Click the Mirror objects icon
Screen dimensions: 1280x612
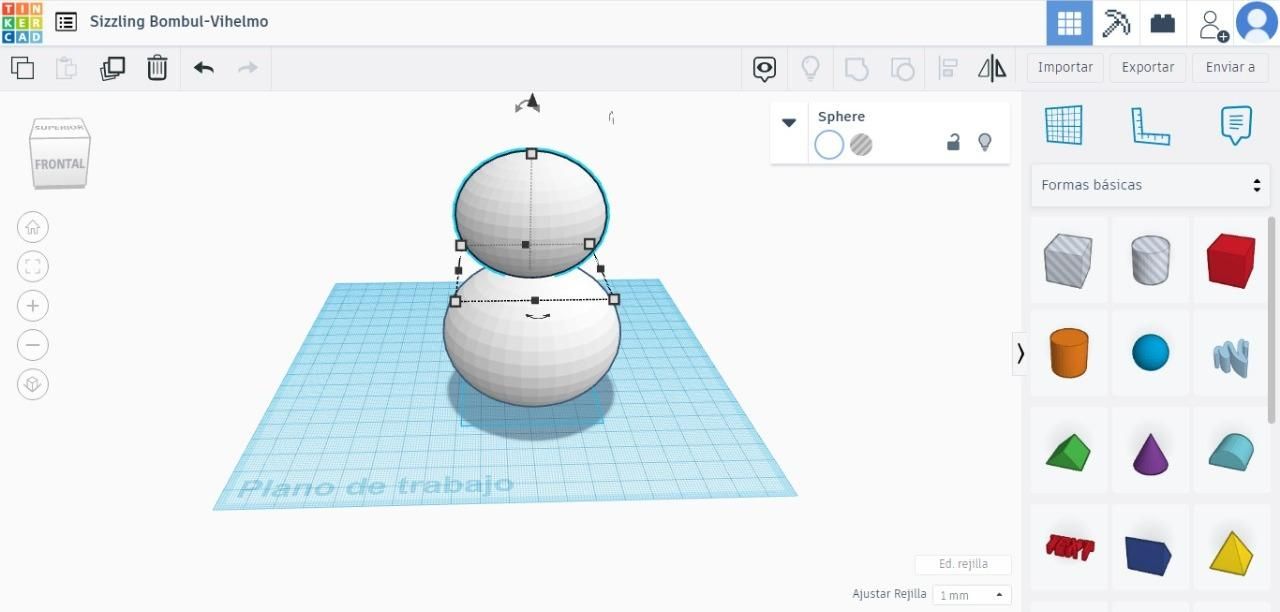pyautogui.click(x=992, y=68)
